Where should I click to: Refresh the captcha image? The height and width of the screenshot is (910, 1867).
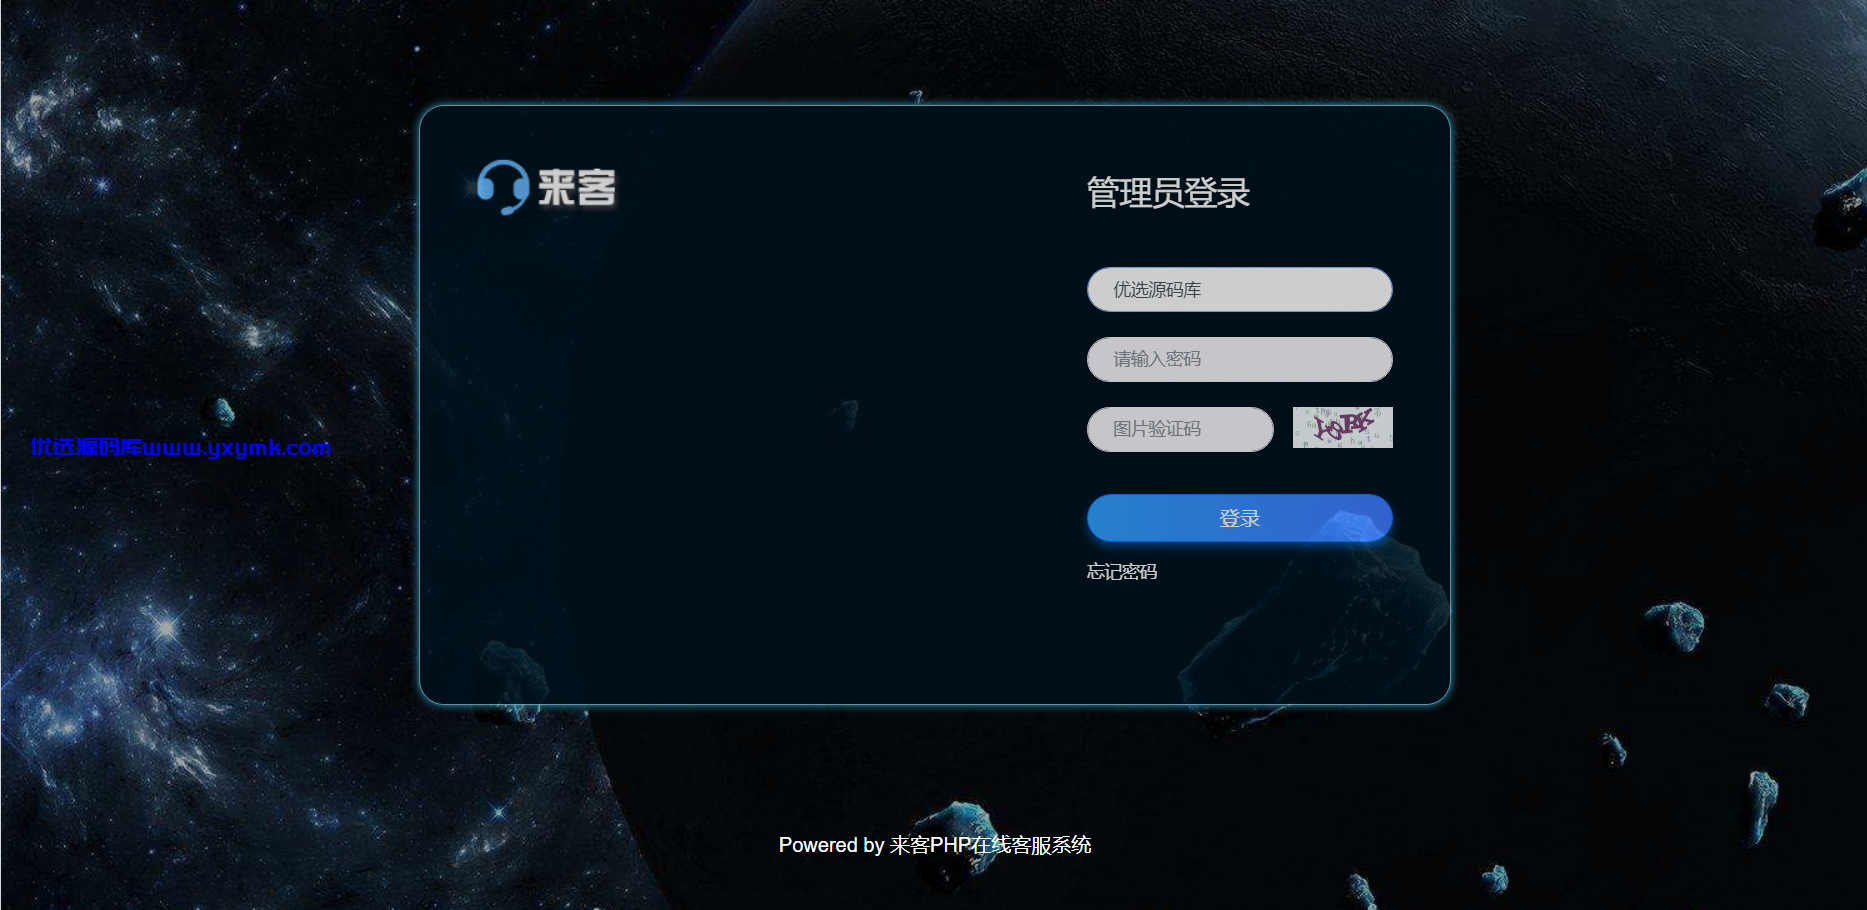(x=1342, y=427)
